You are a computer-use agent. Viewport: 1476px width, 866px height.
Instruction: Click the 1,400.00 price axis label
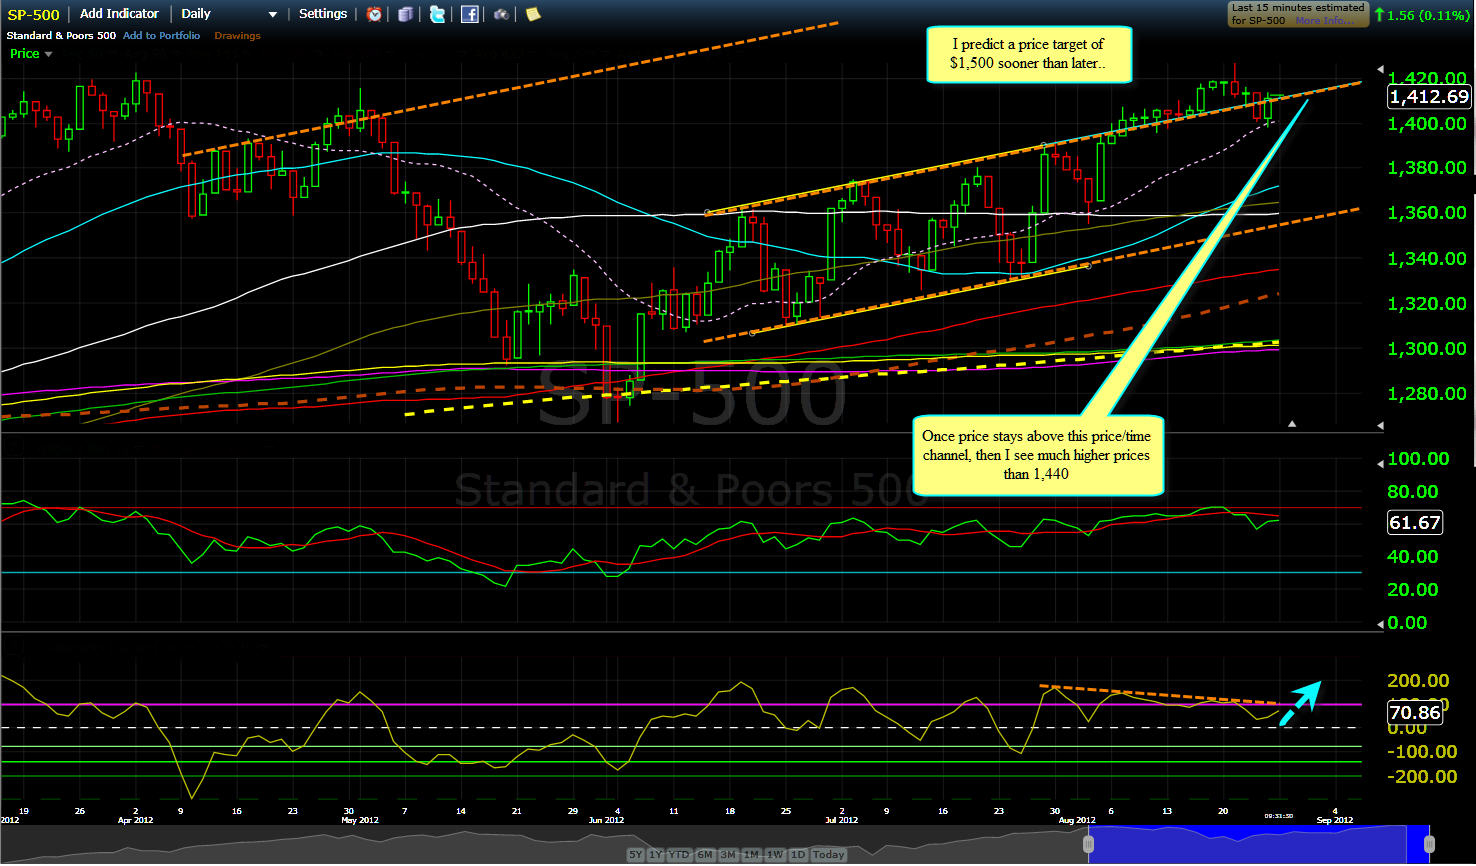click(x=1427, y=124)
